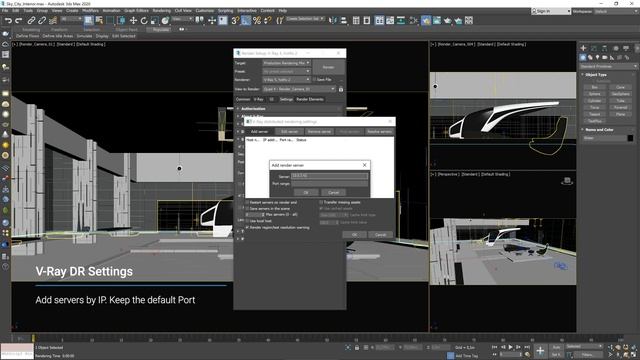Toggle the 3D Snaps icon

pyautogui.click(x=235, y=20)
